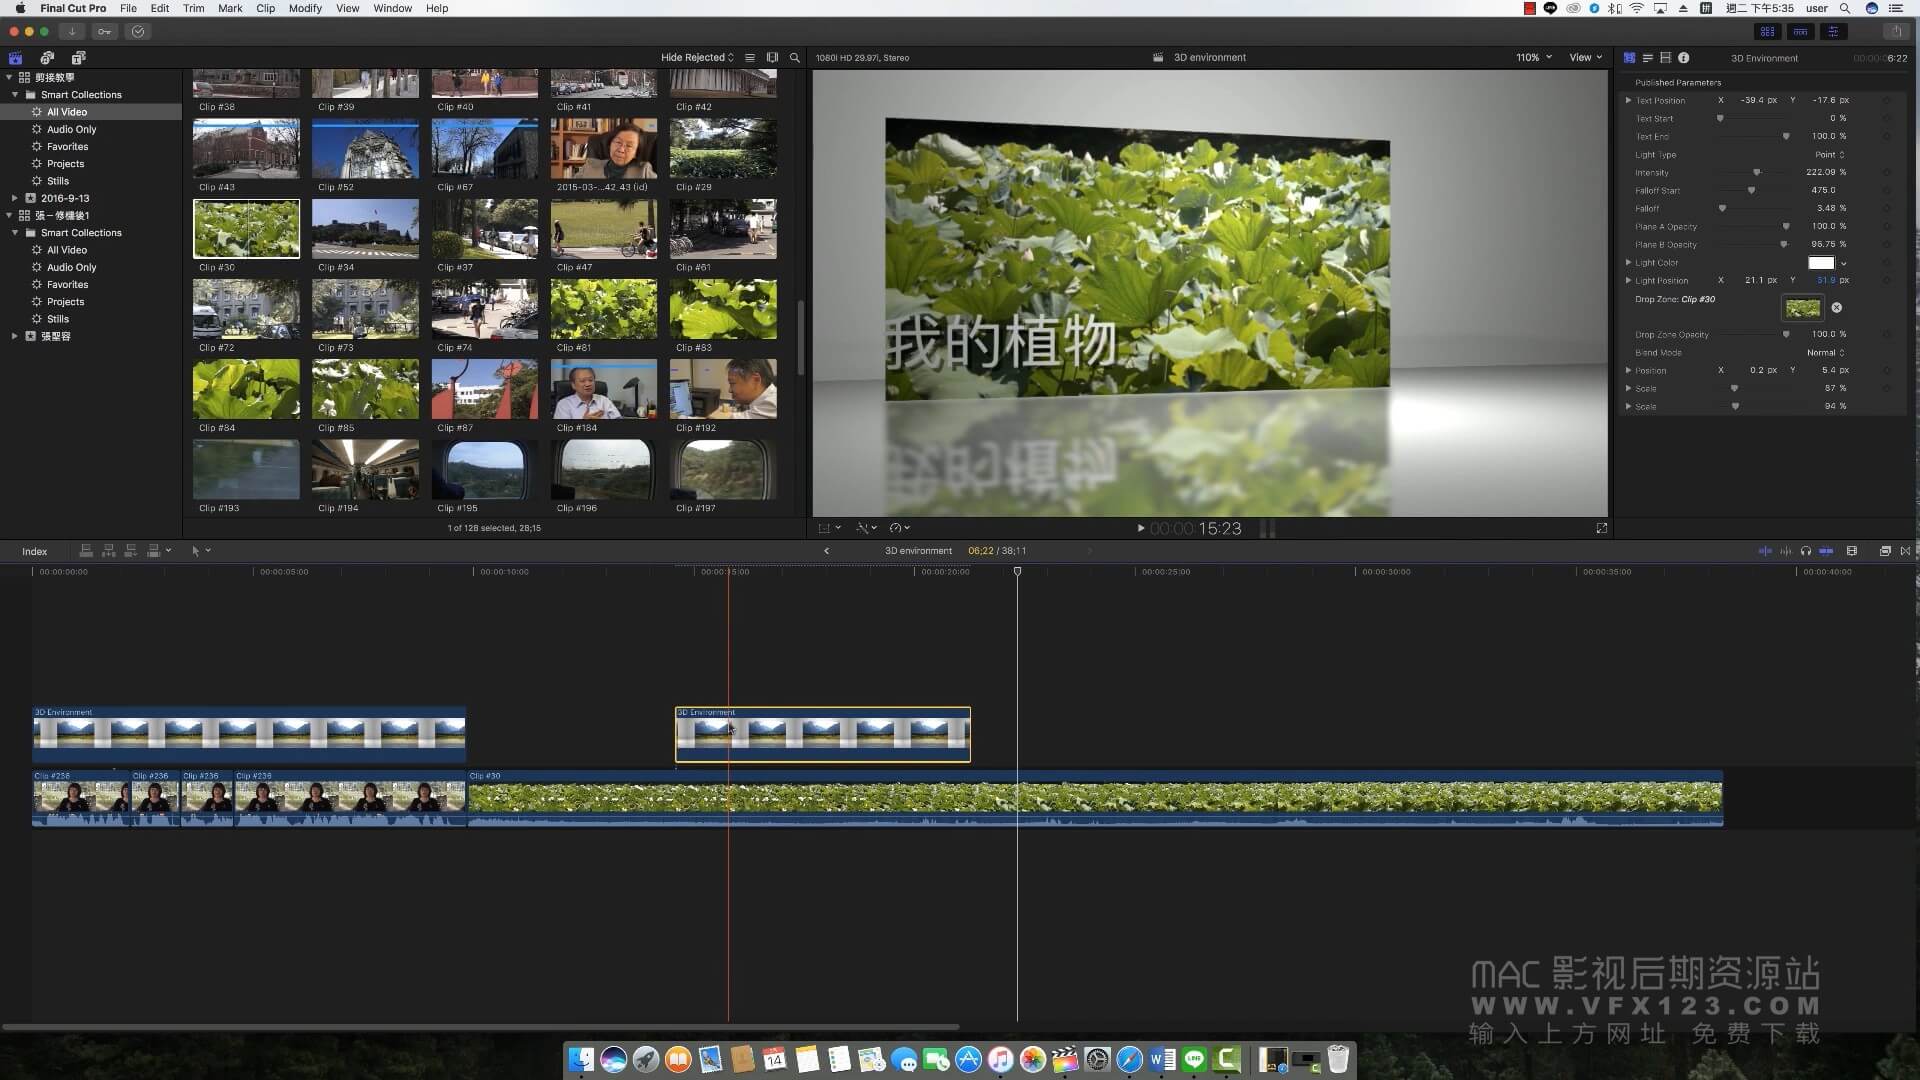
Task: Enter full screen viewer playback
Action: 1602,528
